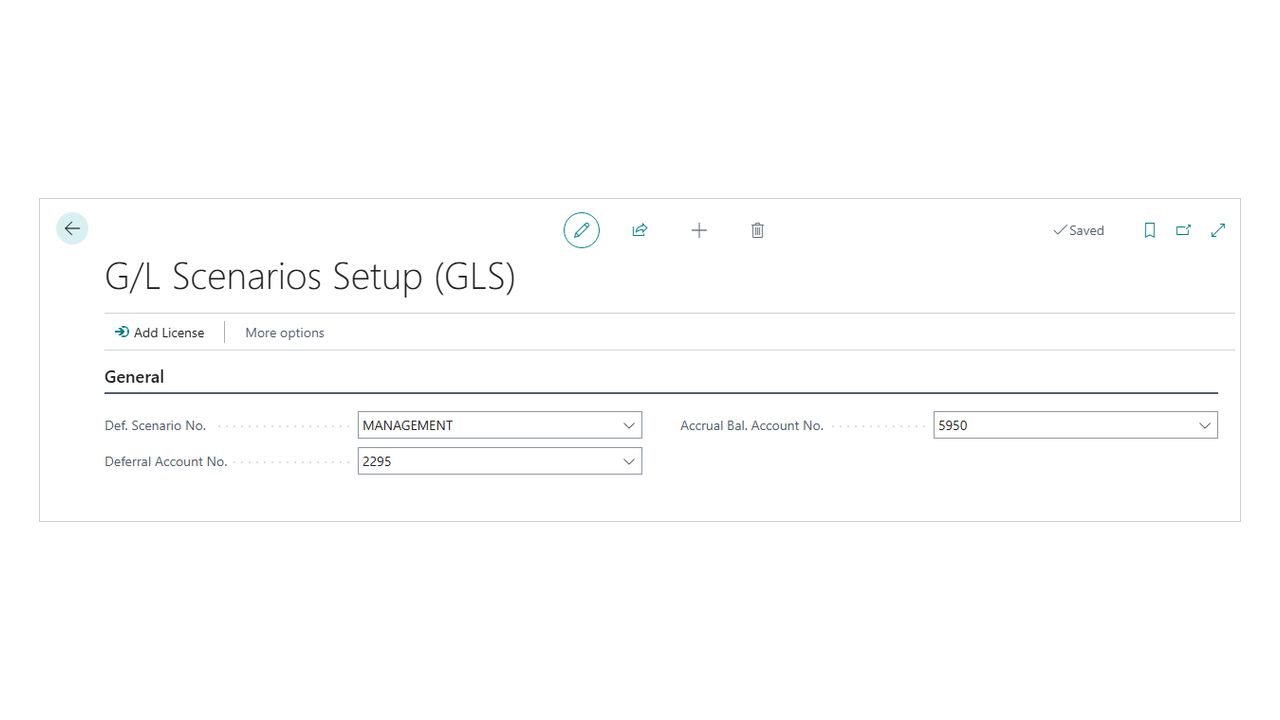Open the share icon

[640, 230]
